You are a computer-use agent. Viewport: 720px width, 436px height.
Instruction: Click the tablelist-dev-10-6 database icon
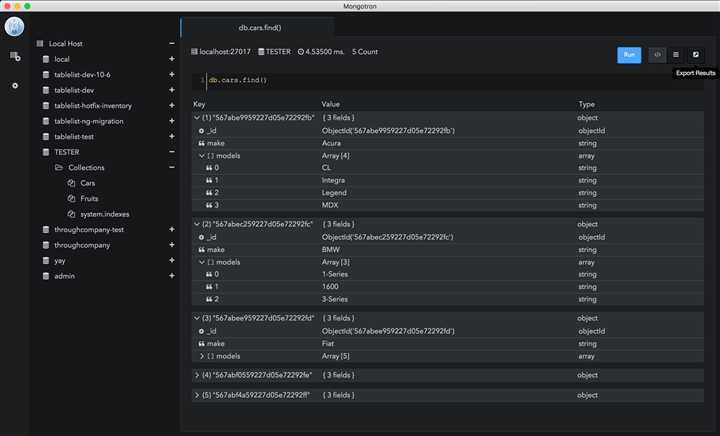tap(45, 74)
